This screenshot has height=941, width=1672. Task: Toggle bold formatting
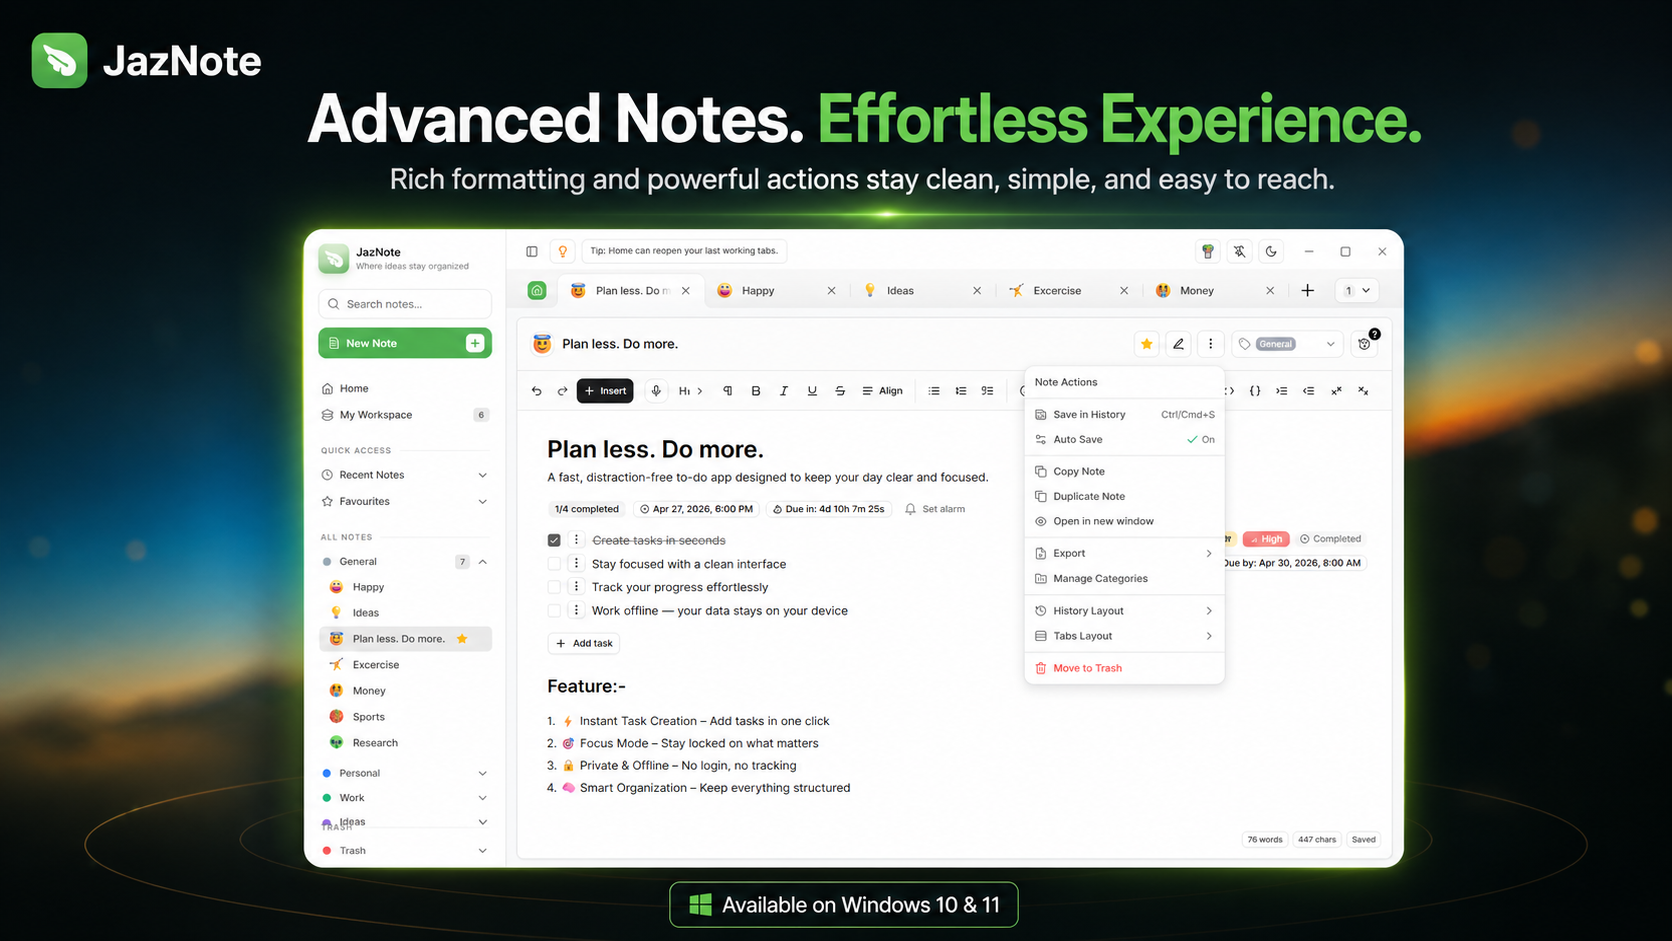756,391
